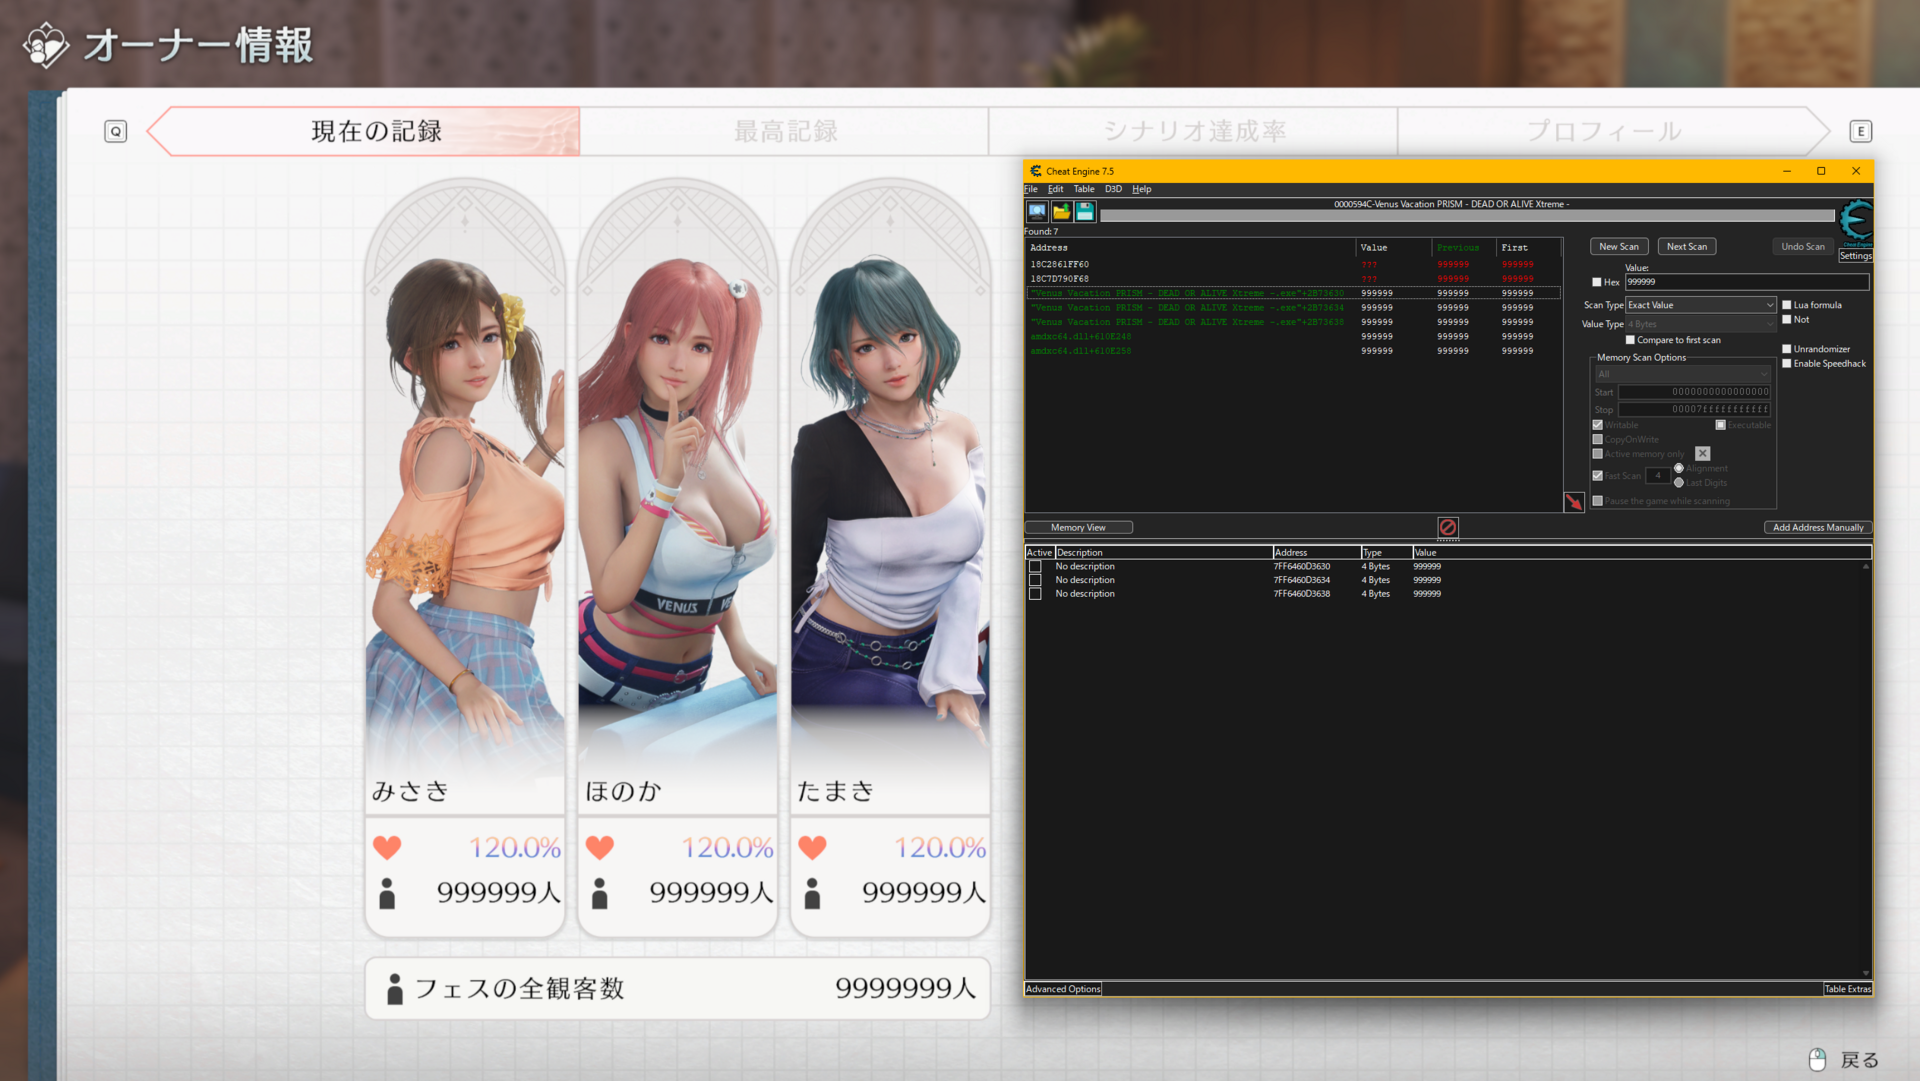Image resolution: width=1920 pixels, height=1081 pixels.
Task: Open the Help menu
Action: tap(1142, 189)
